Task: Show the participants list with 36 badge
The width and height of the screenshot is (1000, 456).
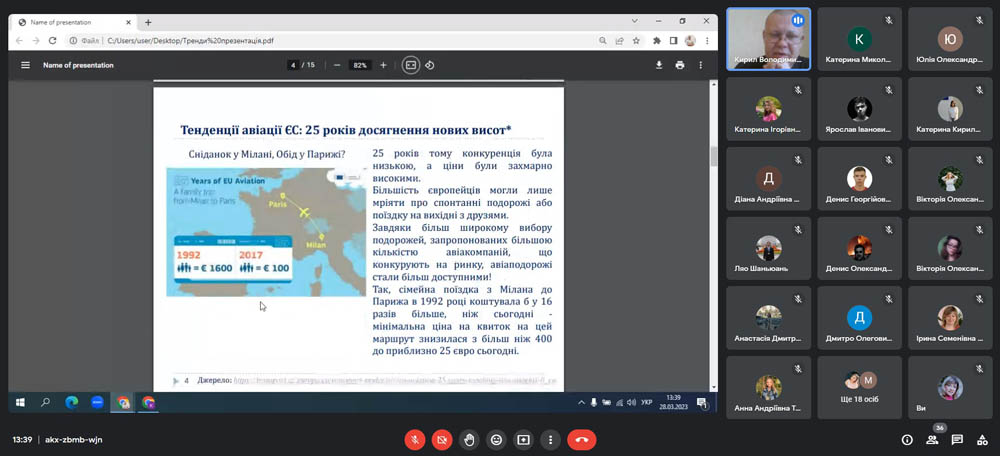Action: tap(932, 439)
